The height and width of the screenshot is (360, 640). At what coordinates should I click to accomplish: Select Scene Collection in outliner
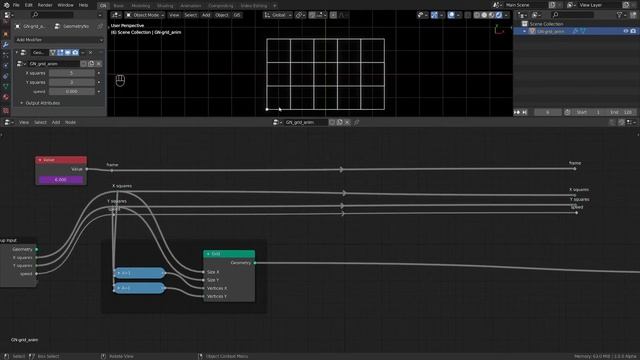point(546,24)
